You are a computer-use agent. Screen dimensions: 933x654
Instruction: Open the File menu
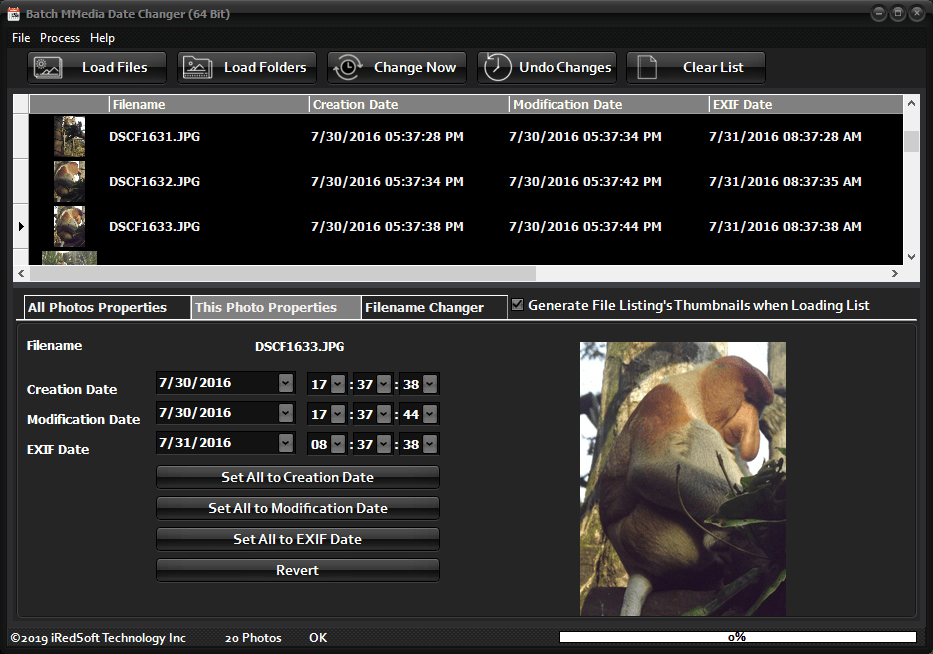point(21,37)
